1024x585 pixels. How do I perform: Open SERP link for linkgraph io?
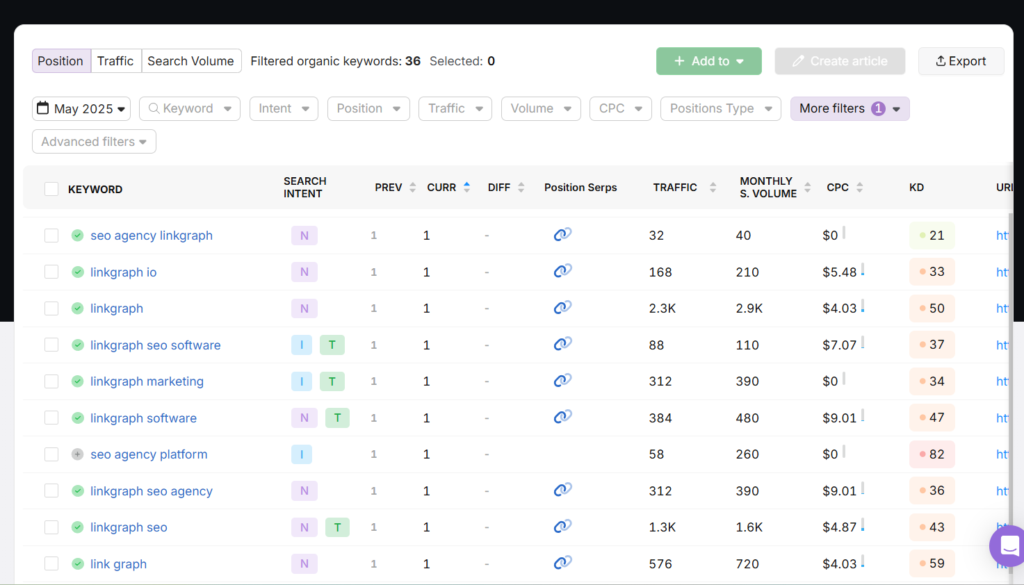562,271
